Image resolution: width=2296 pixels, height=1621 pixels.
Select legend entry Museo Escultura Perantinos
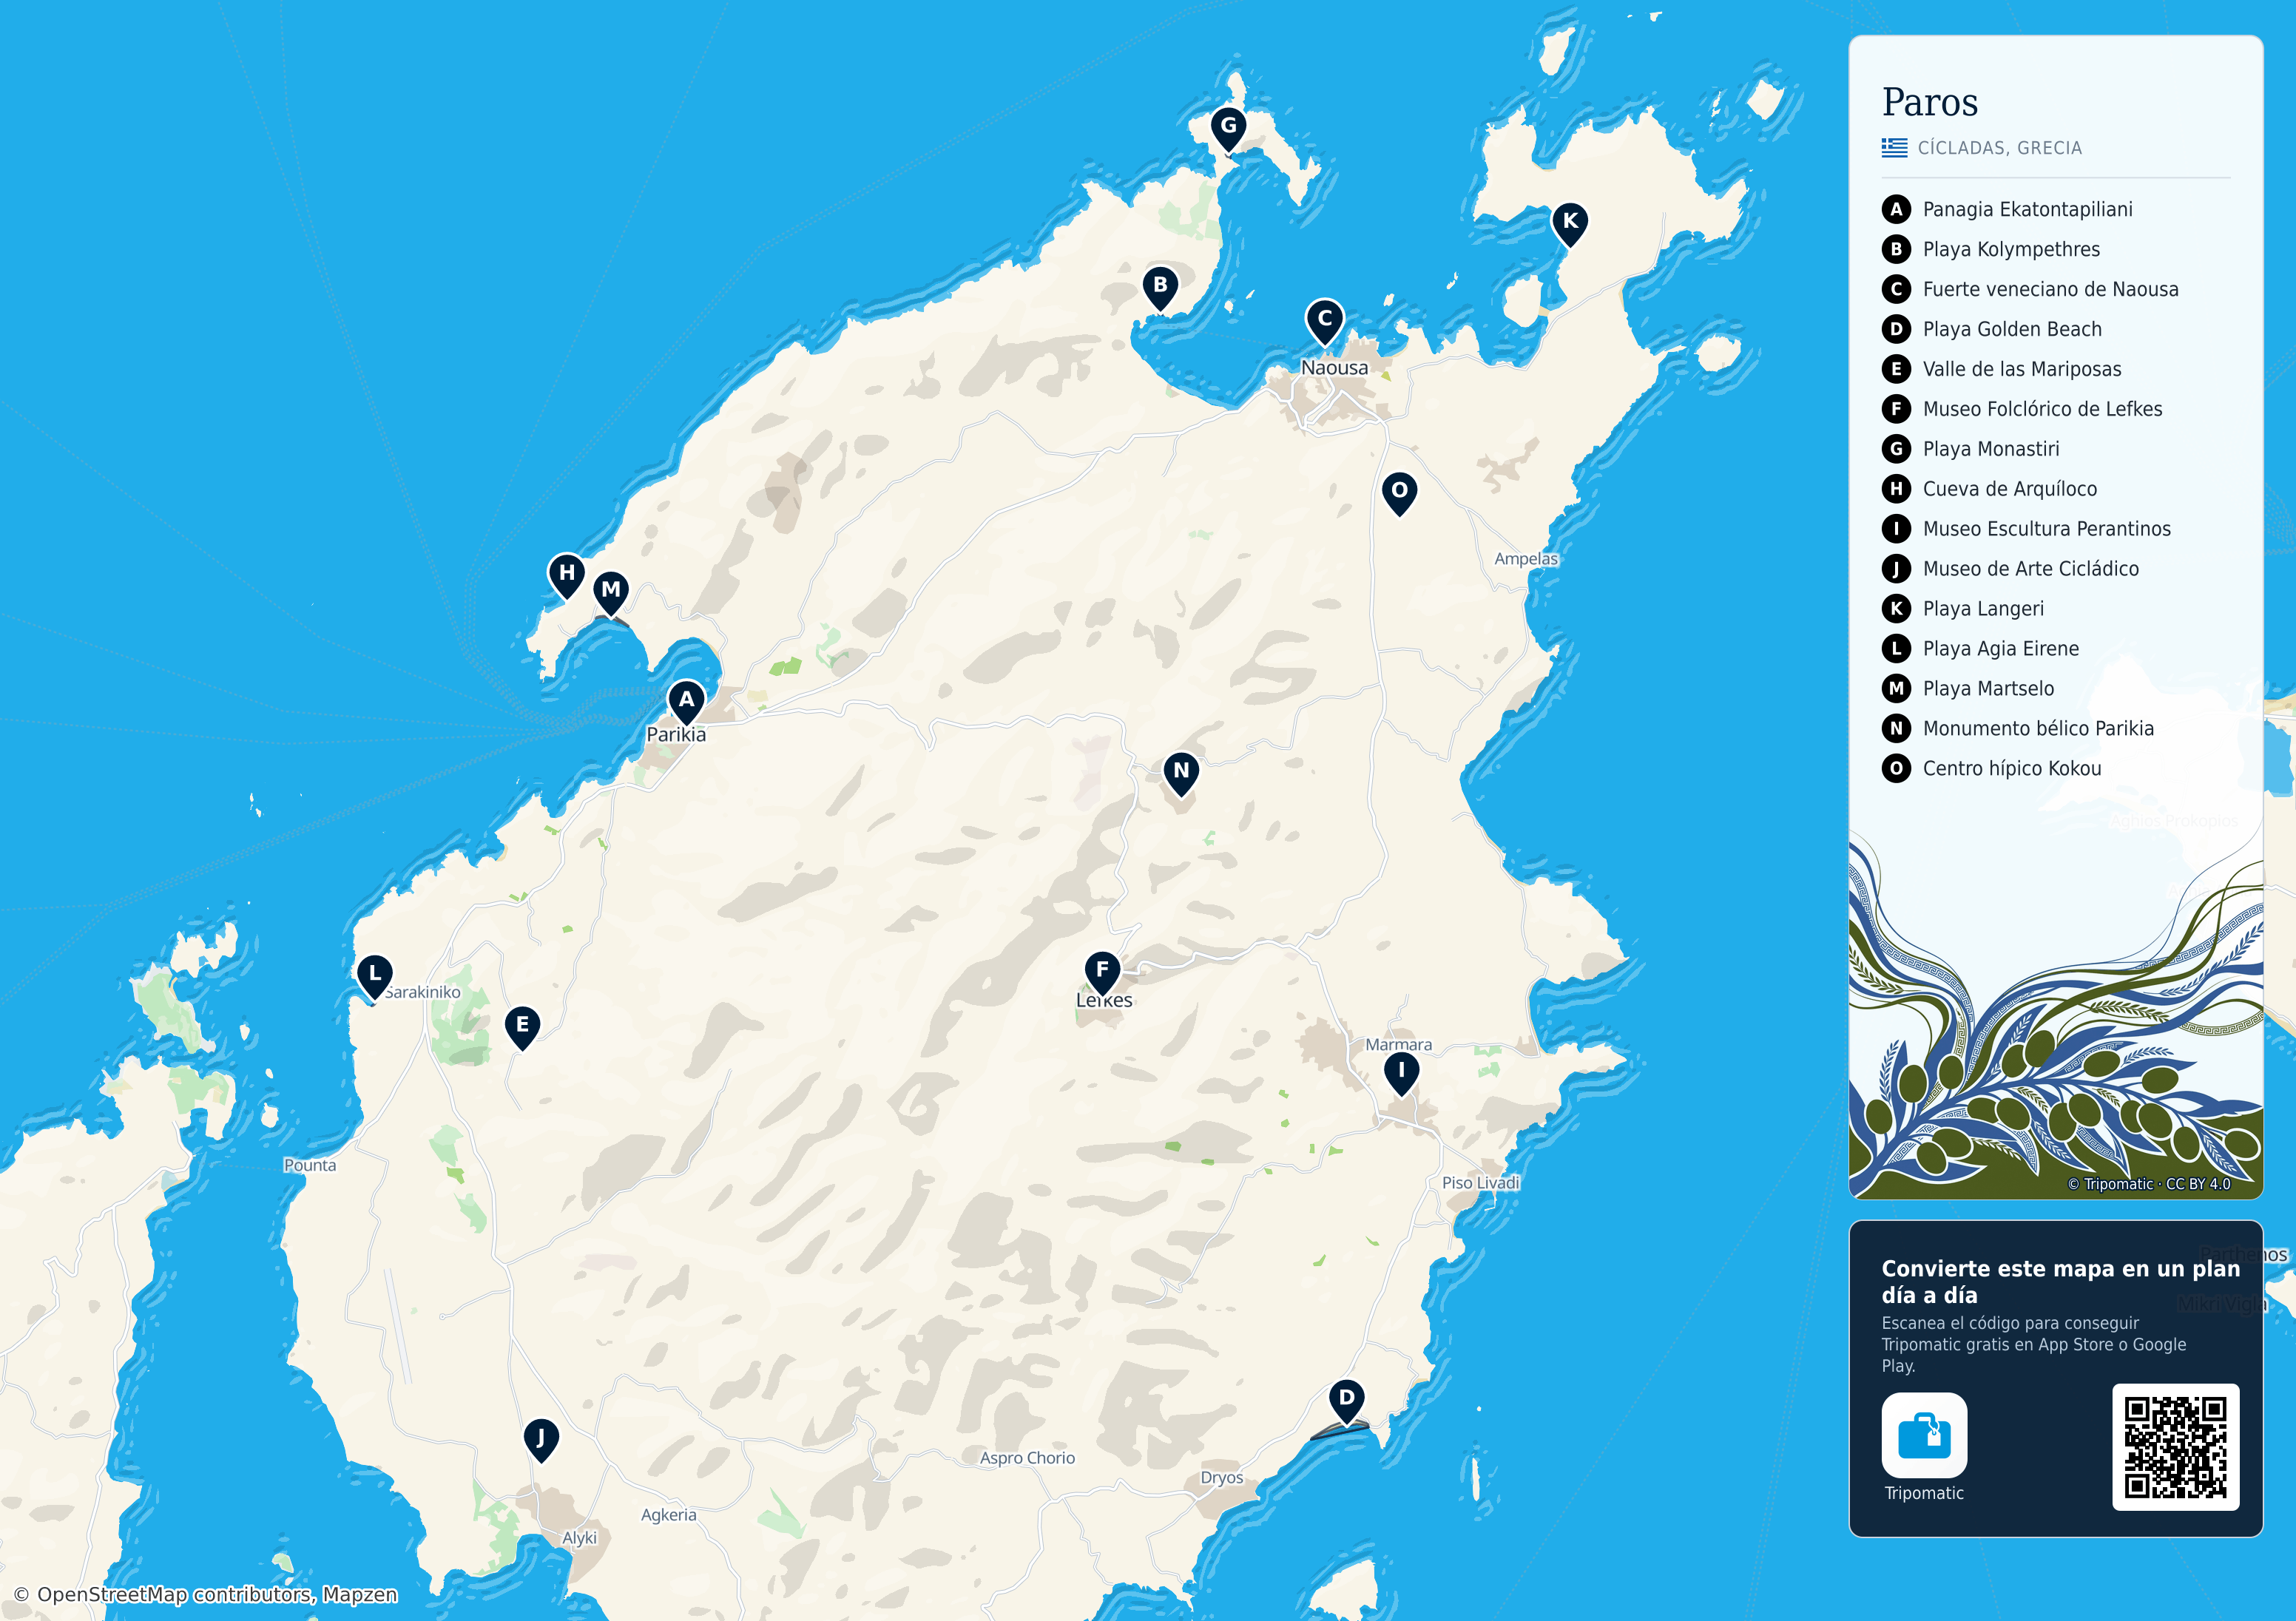pos(2027,530)
